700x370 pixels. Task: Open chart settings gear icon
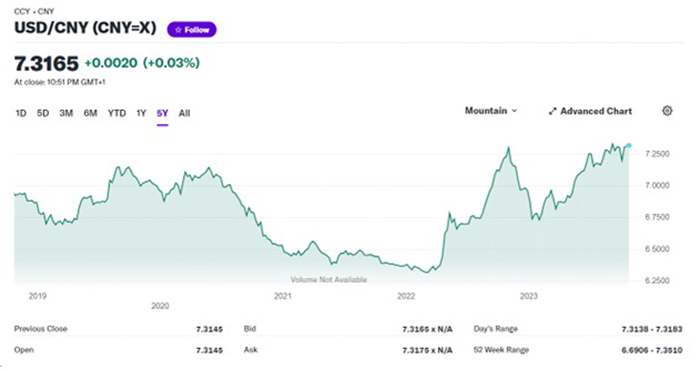pyautogui.click(x=667, y=111)
